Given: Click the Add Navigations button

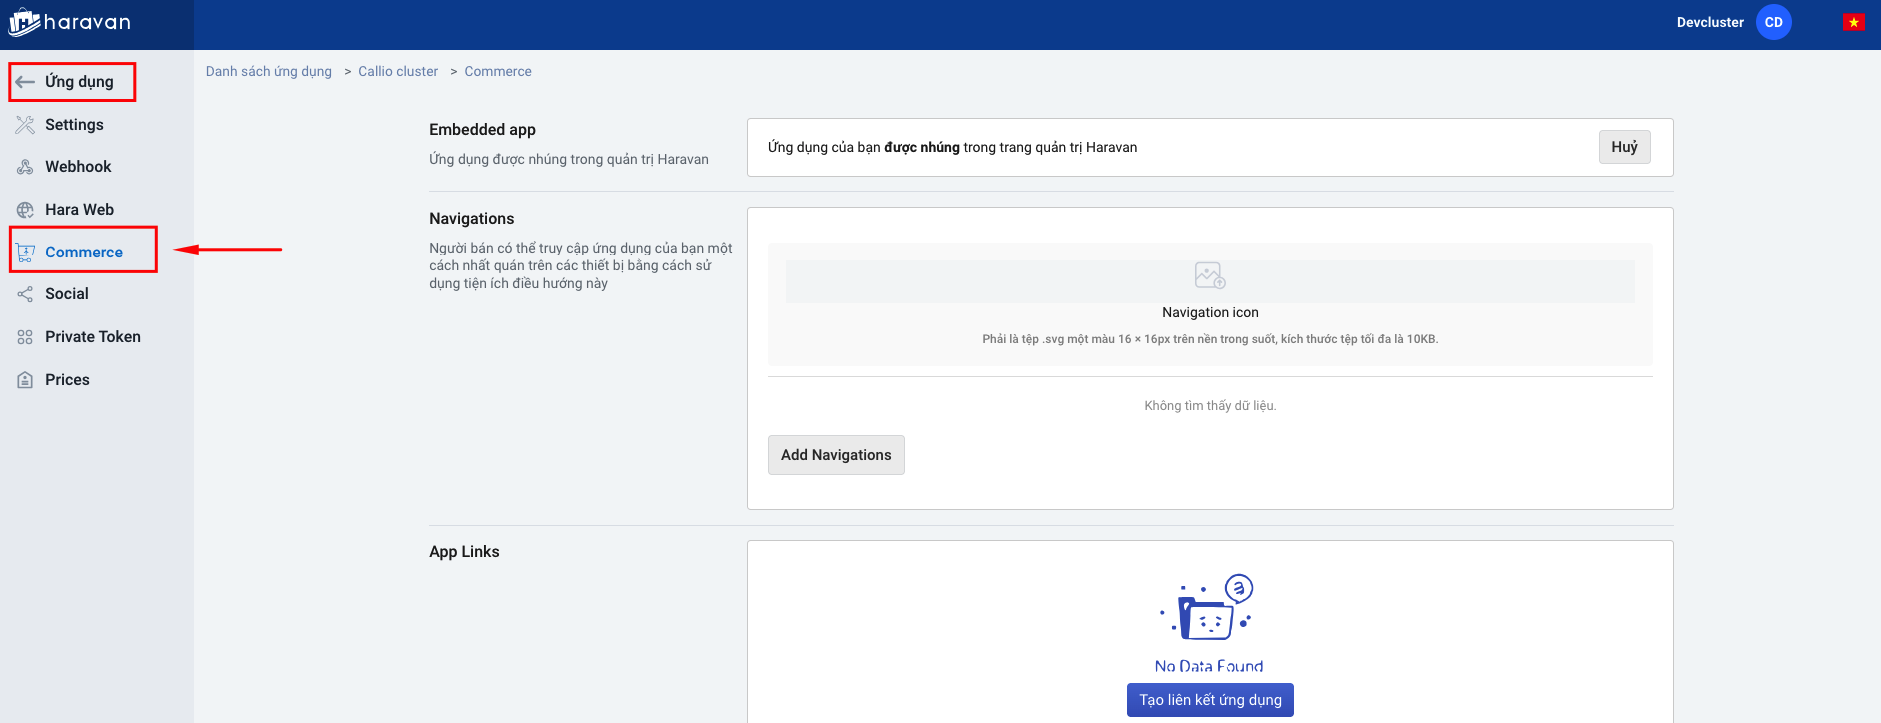Looking at the screenshot, I should coord(835,455).
